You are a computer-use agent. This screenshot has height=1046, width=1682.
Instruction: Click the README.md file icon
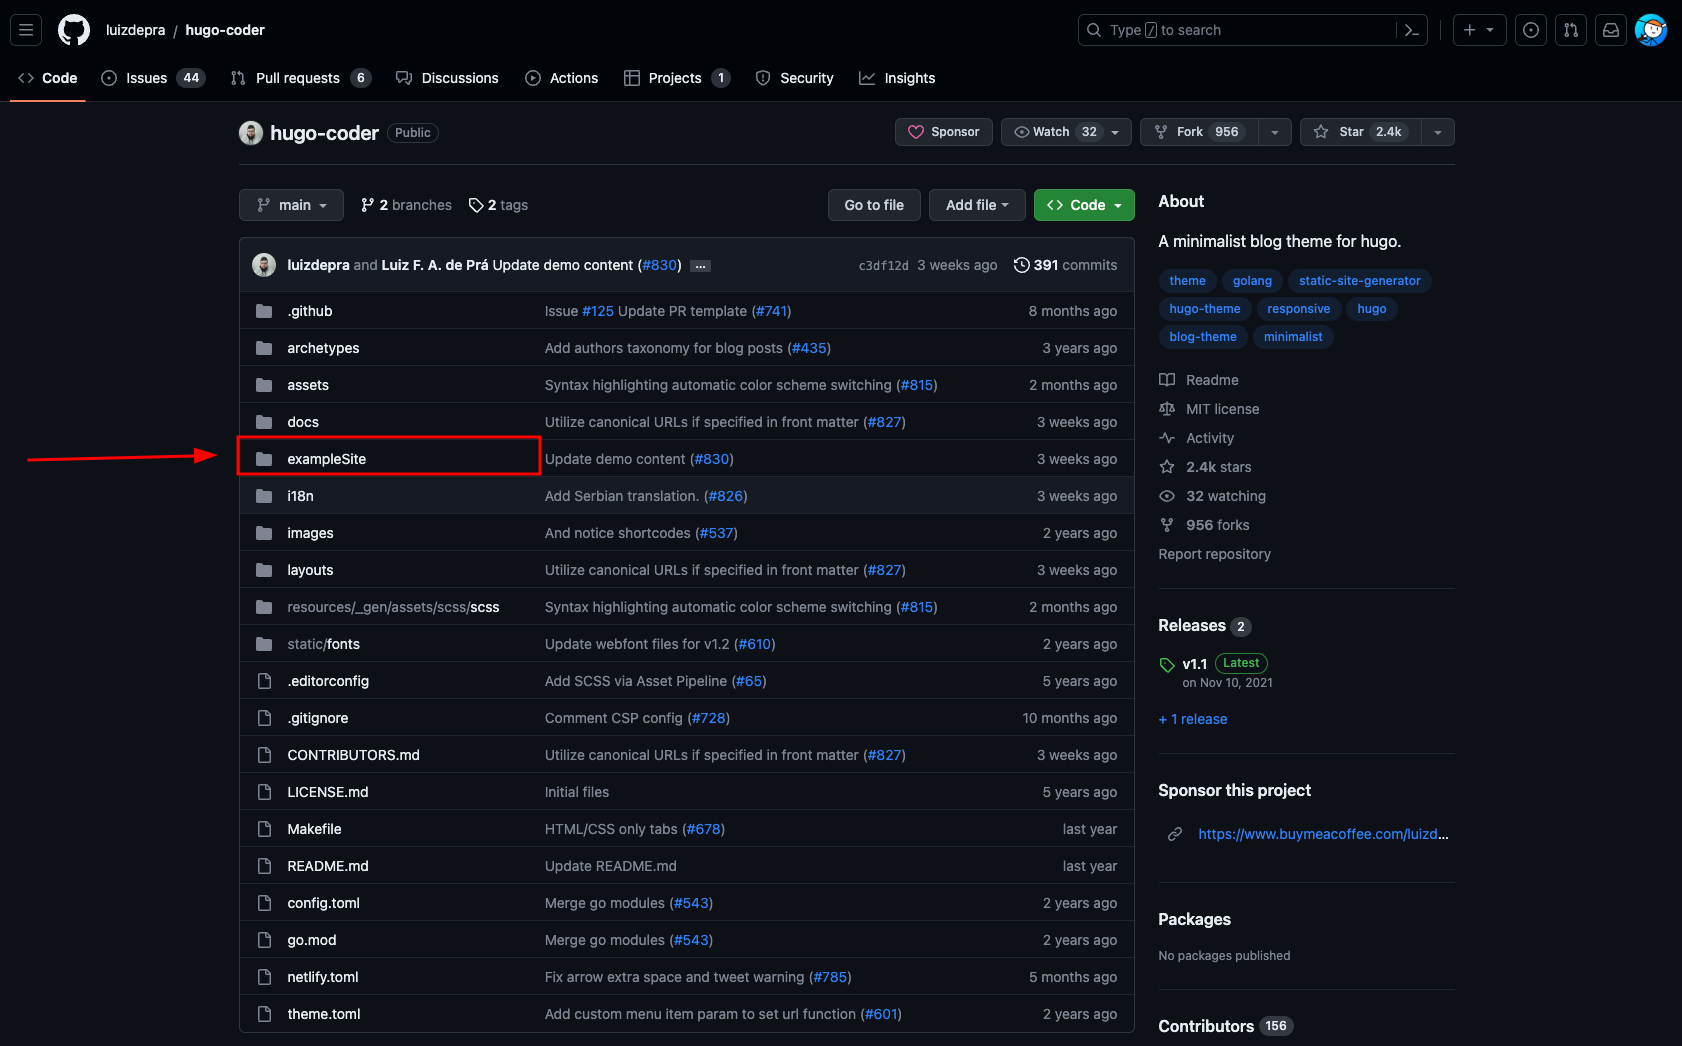pos(264,866)
